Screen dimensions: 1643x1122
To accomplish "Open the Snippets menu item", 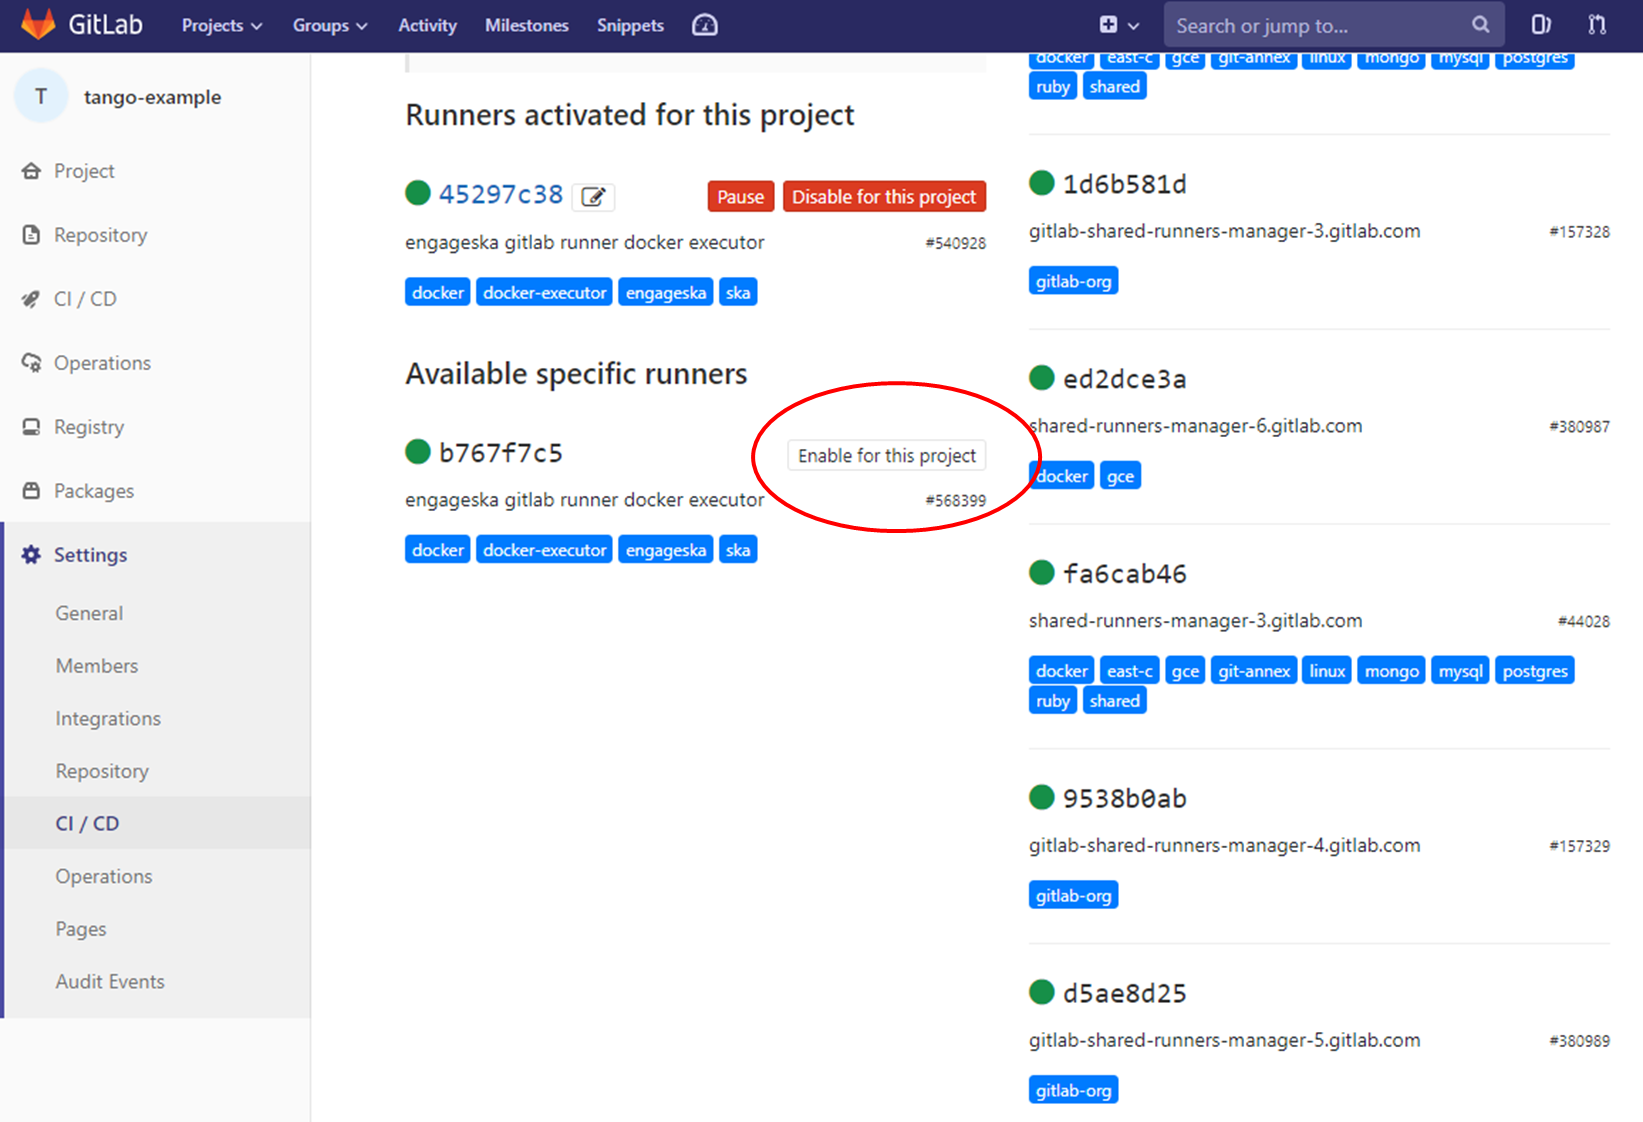I will click(x=630, y=26).
